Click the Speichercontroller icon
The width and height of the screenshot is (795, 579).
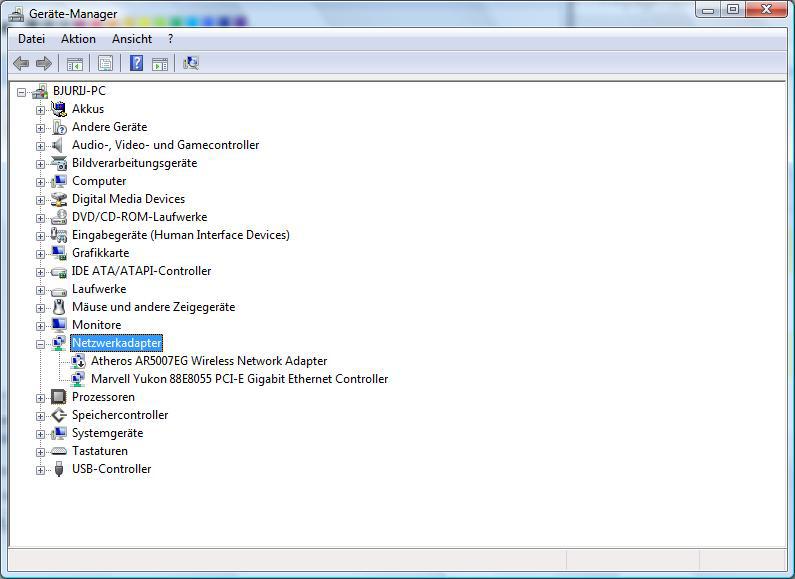point(59,415)
